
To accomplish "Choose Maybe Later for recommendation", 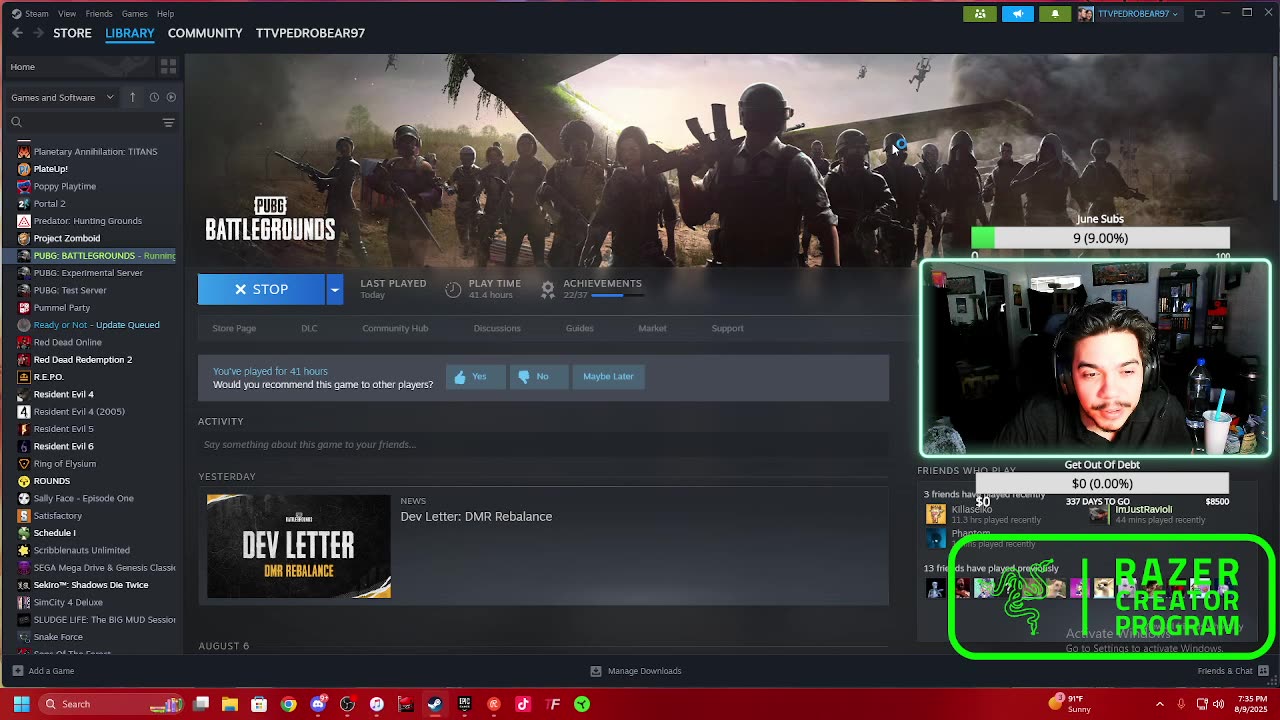I will pos(608,377).
